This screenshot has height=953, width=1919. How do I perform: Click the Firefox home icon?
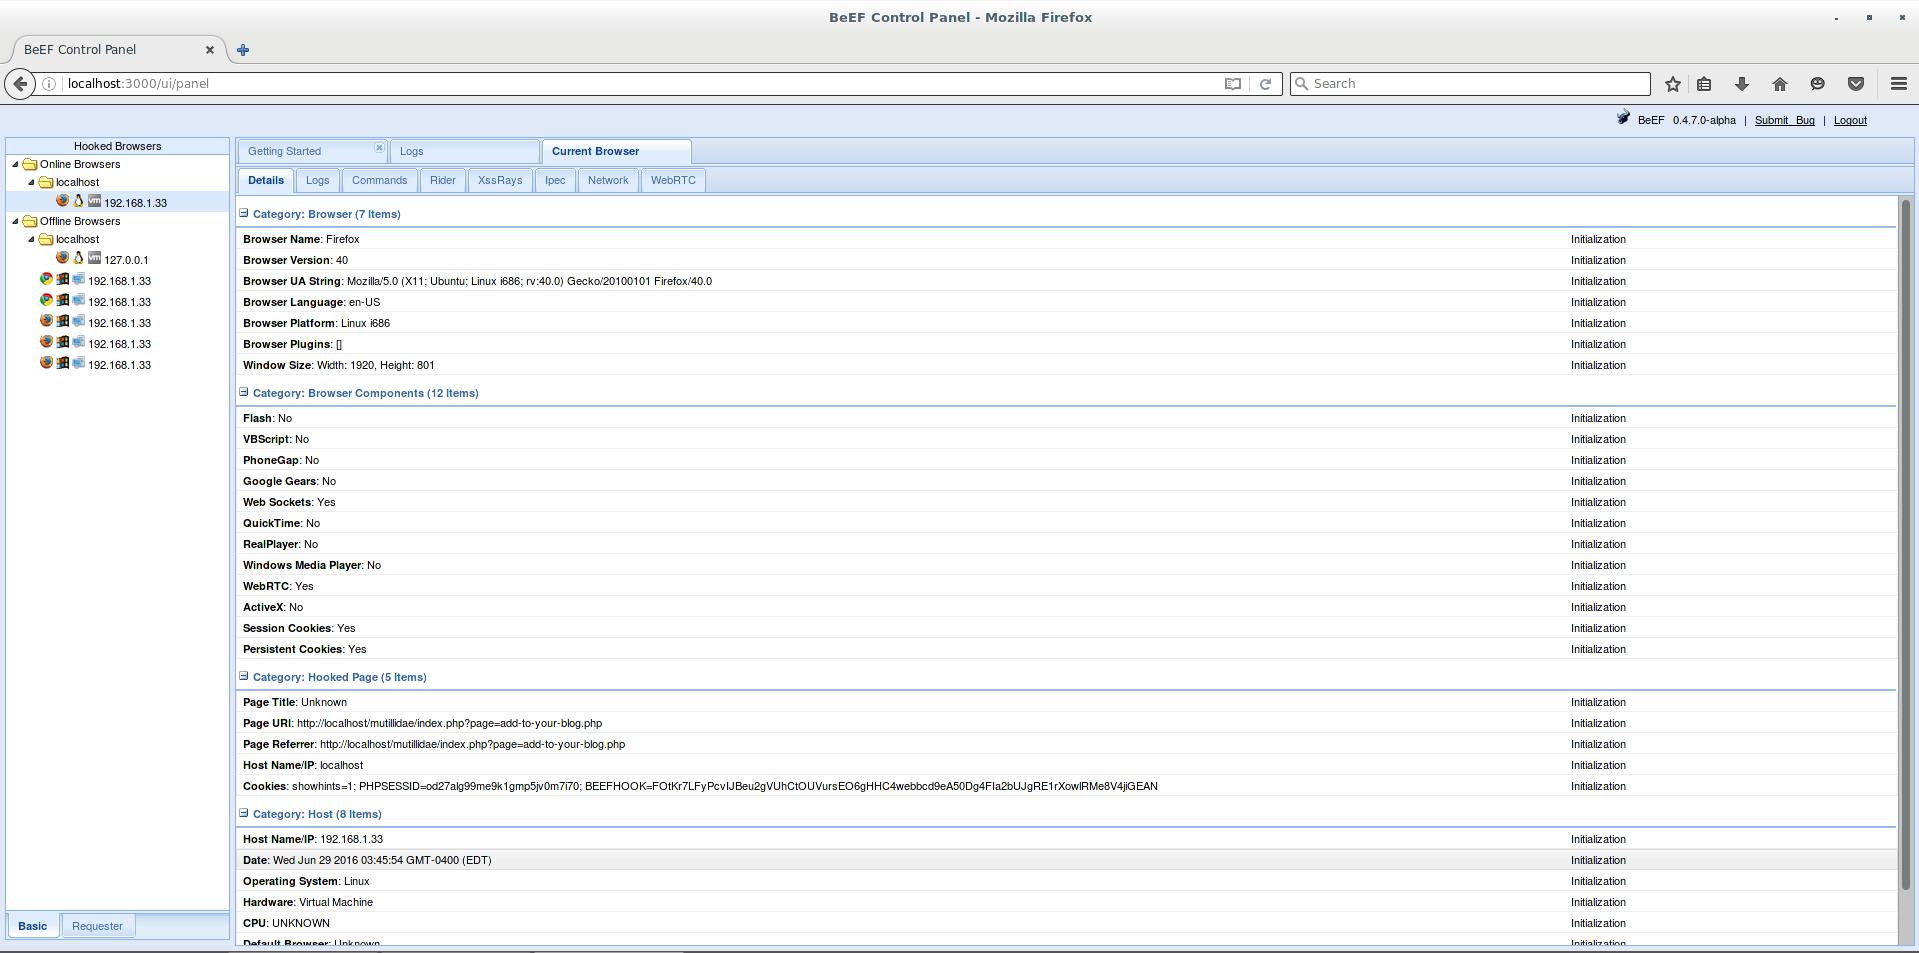click(1779, 84)
